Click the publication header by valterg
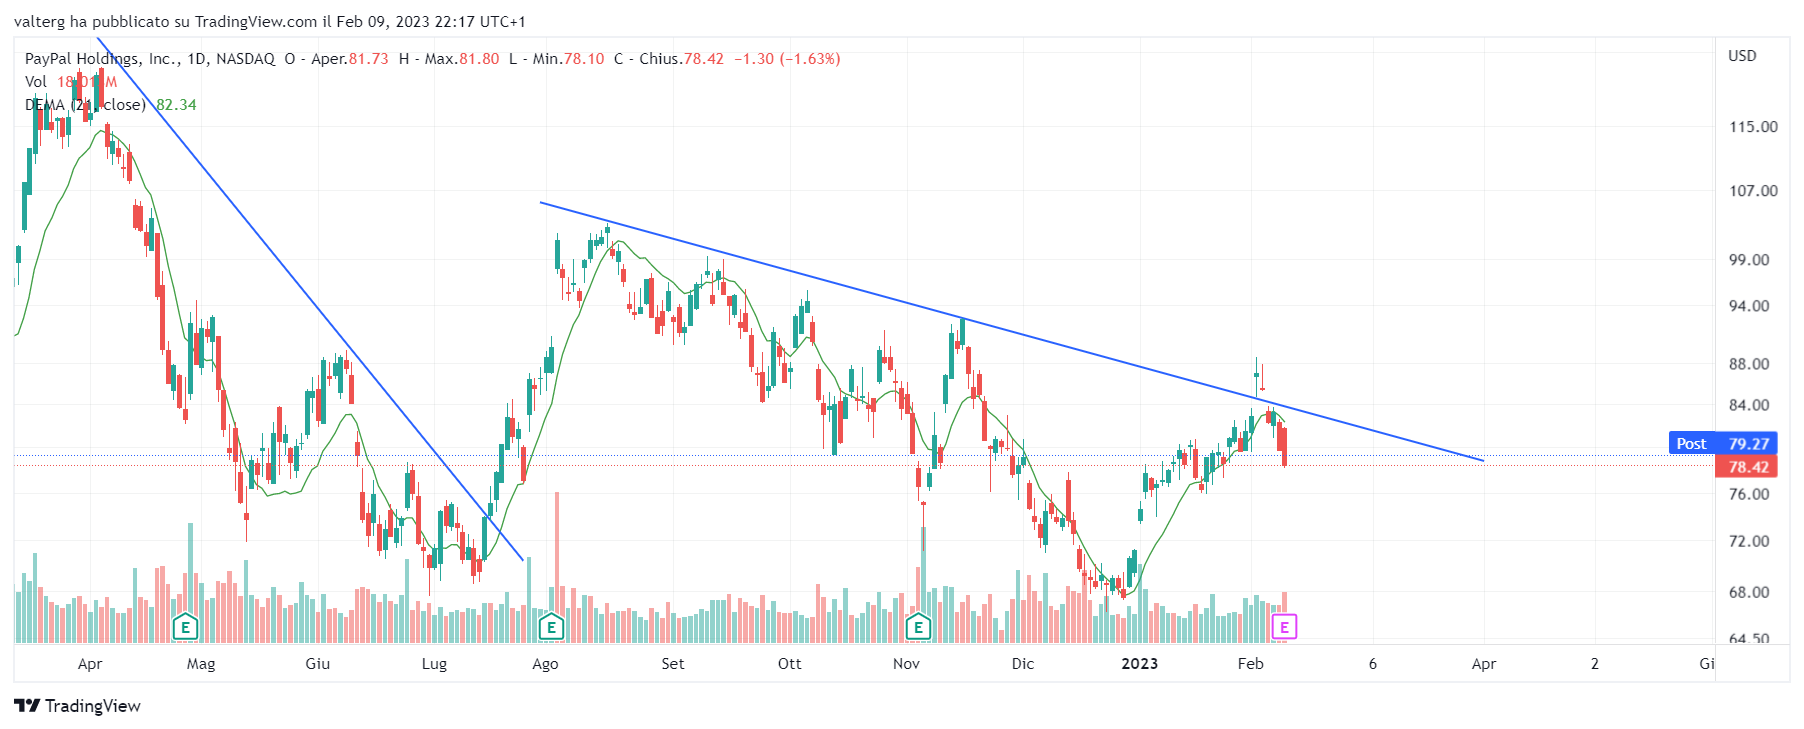This screenshot has width=1804, height=729. point(270,22)
